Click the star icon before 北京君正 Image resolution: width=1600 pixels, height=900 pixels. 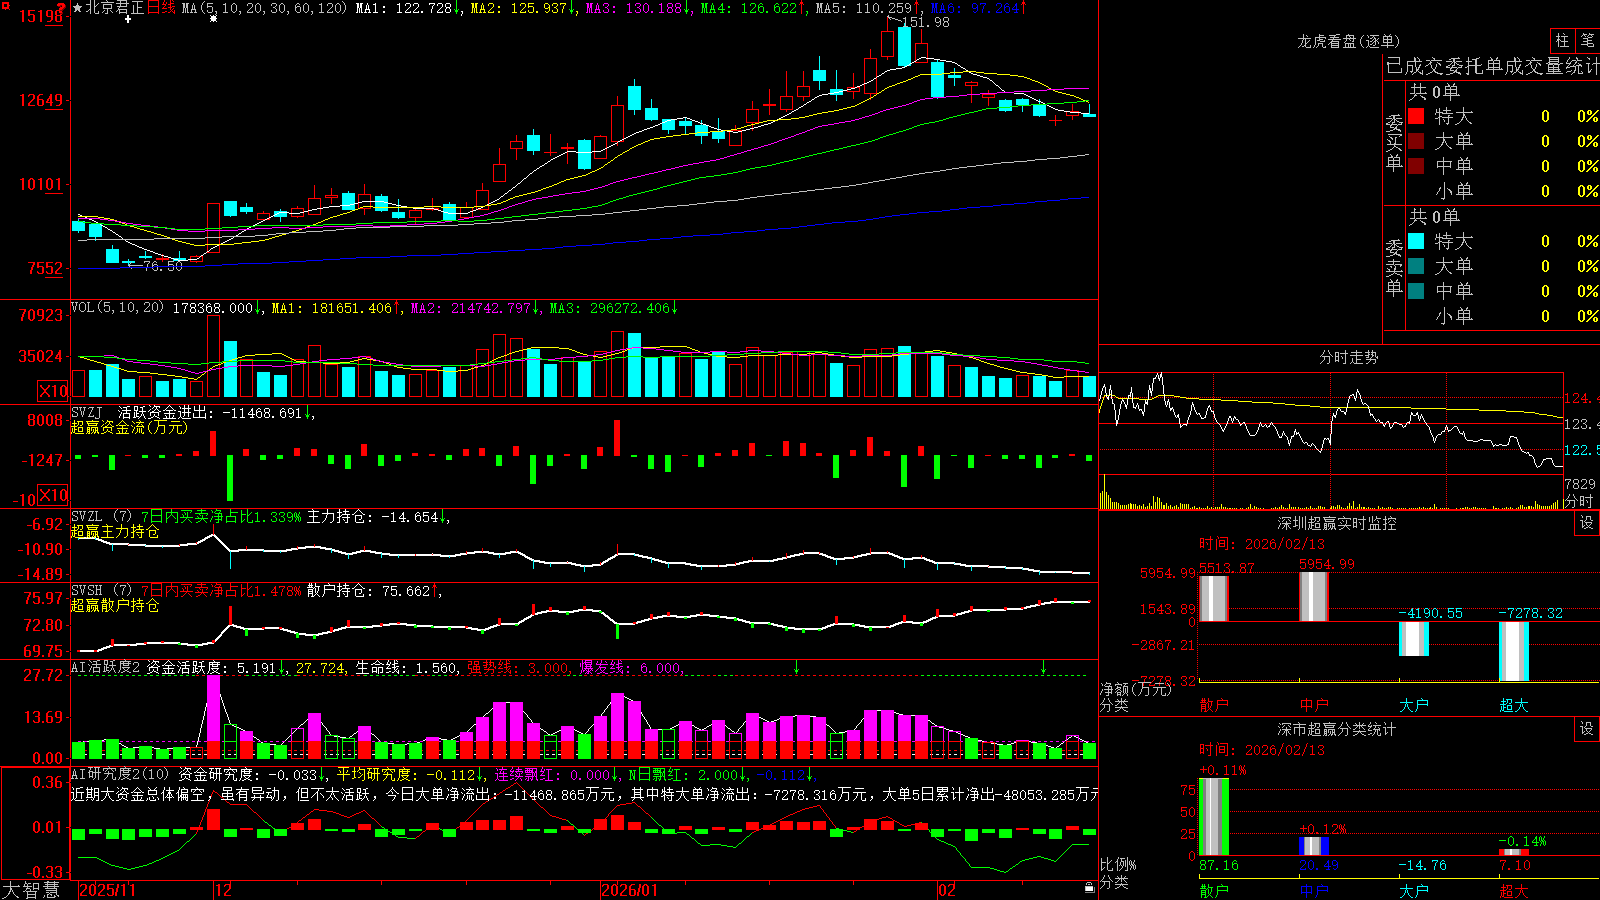[x=77, y=8]
